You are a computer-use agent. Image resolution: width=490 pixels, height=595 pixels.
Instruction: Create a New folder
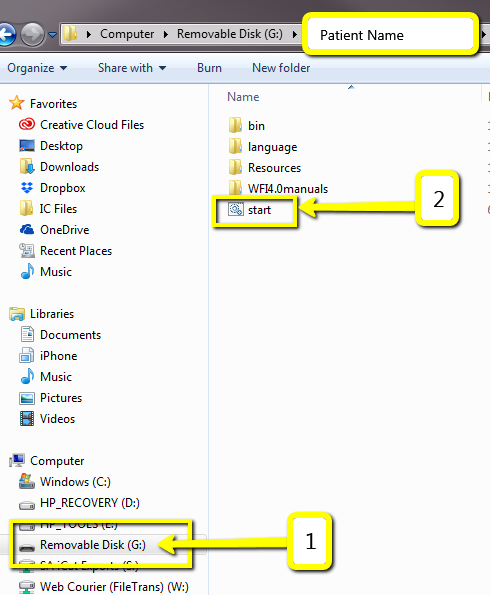(x=281, y=68)
